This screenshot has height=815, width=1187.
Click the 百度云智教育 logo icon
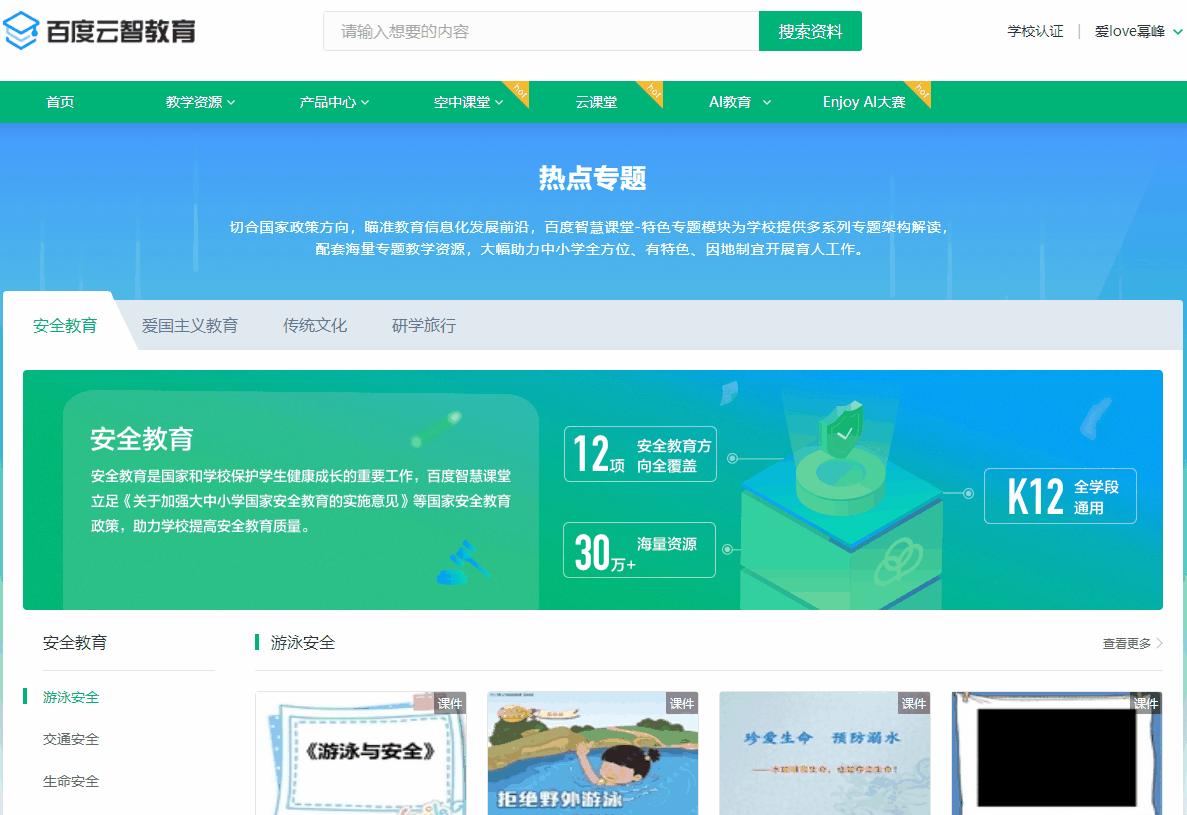tap(21, 30)
